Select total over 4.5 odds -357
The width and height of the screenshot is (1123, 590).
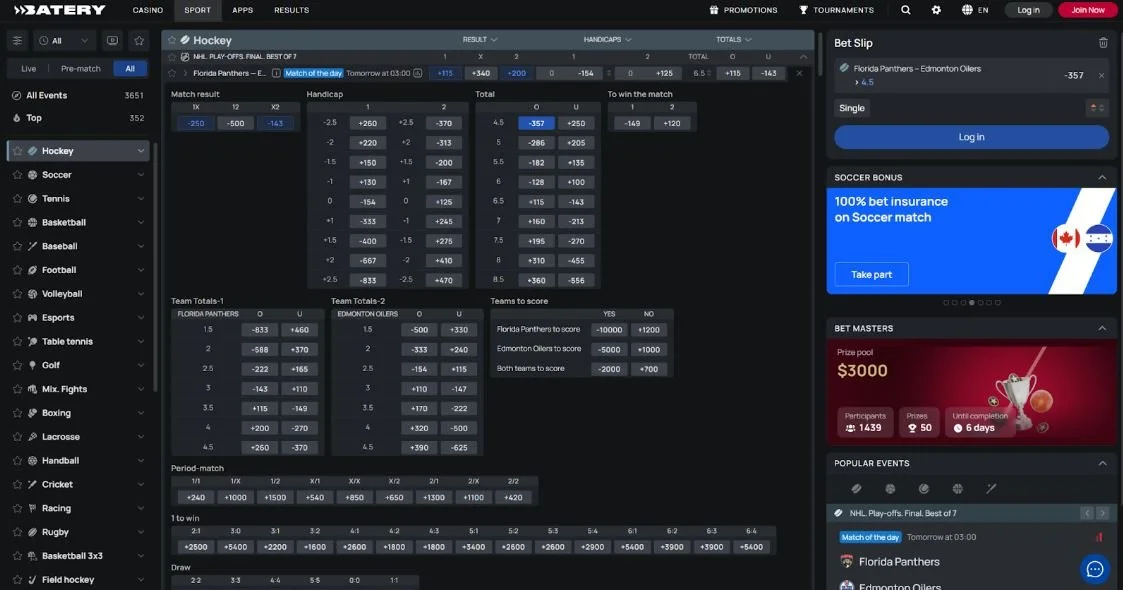(x=536, y=123)
